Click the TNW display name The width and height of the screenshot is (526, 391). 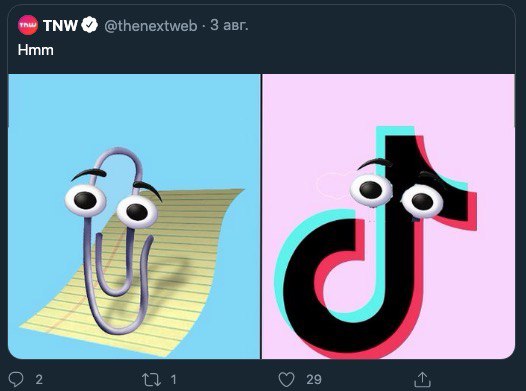(x=60, y=25)
